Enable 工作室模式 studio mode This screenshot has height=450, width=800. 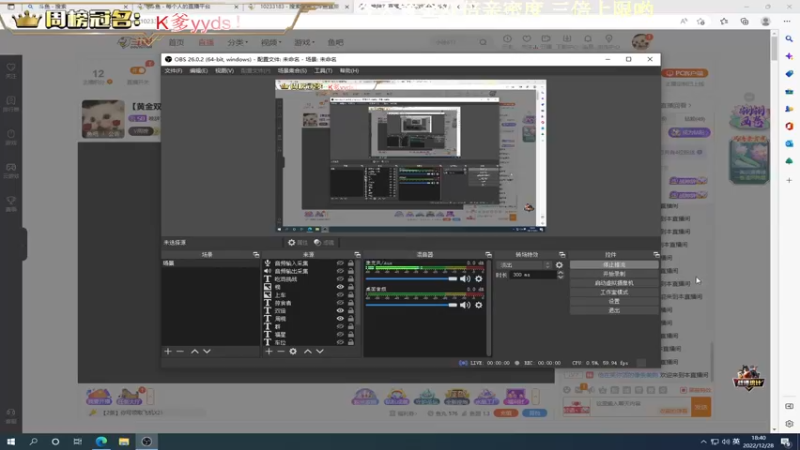pos(614,292)
